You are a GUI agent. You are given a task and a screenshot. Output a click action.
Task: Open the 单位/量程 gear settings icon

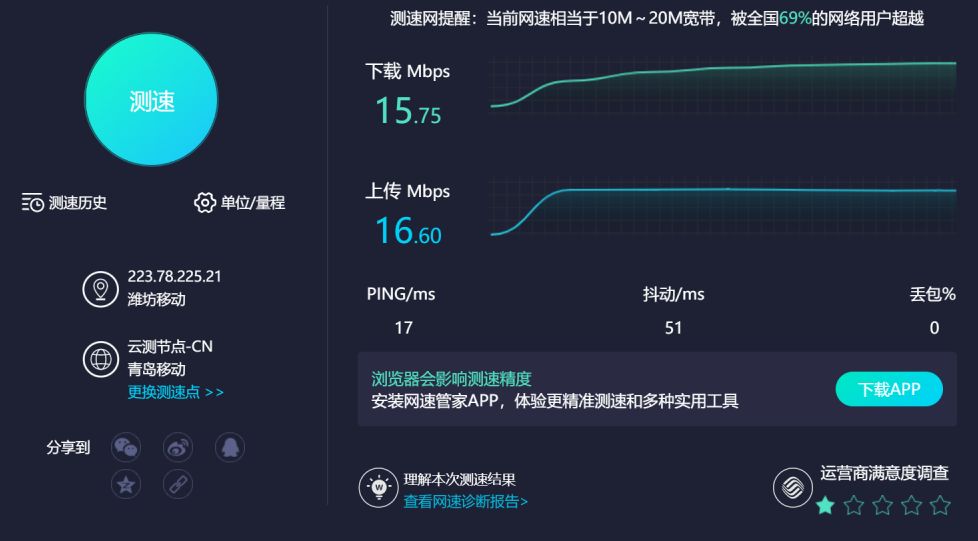[205, 202]
